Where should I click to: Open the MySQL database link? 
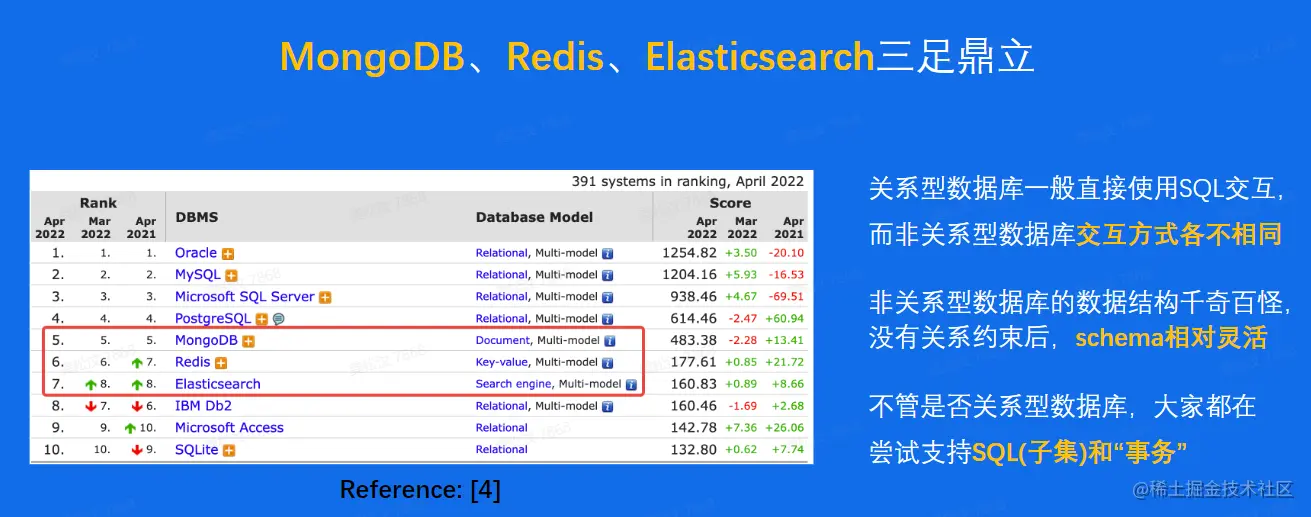click(198, 275)
